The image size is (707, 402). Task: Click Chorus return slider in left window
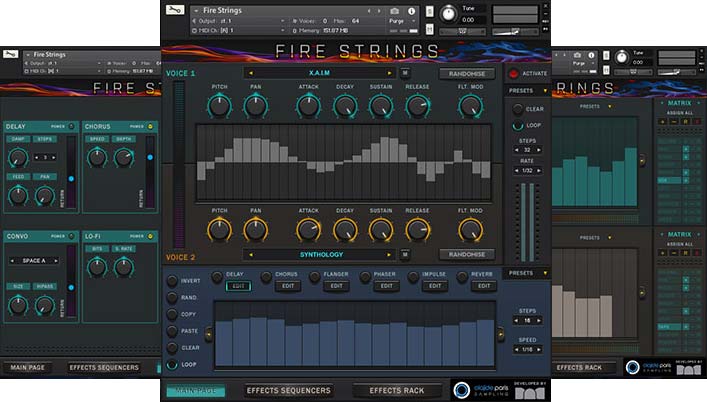150,172
